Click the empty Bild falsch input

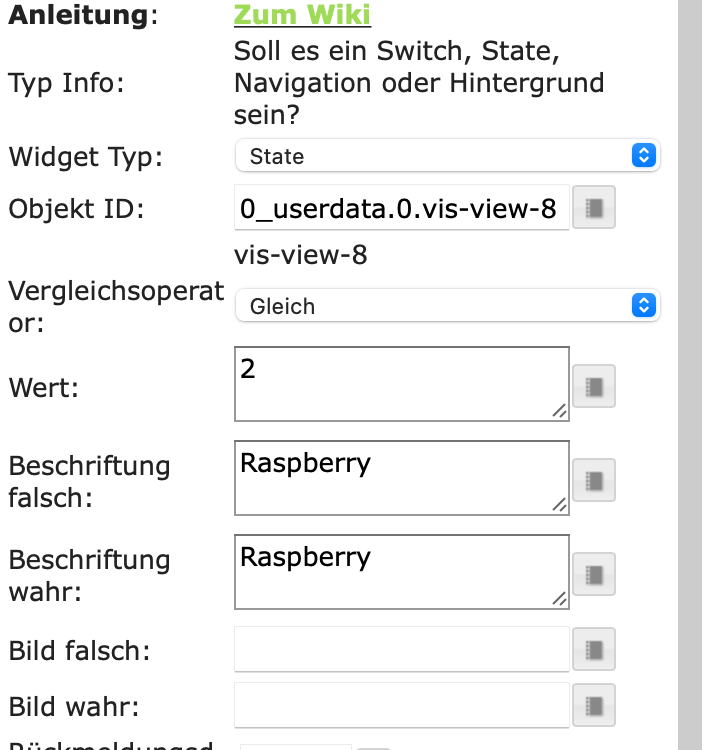401,649
